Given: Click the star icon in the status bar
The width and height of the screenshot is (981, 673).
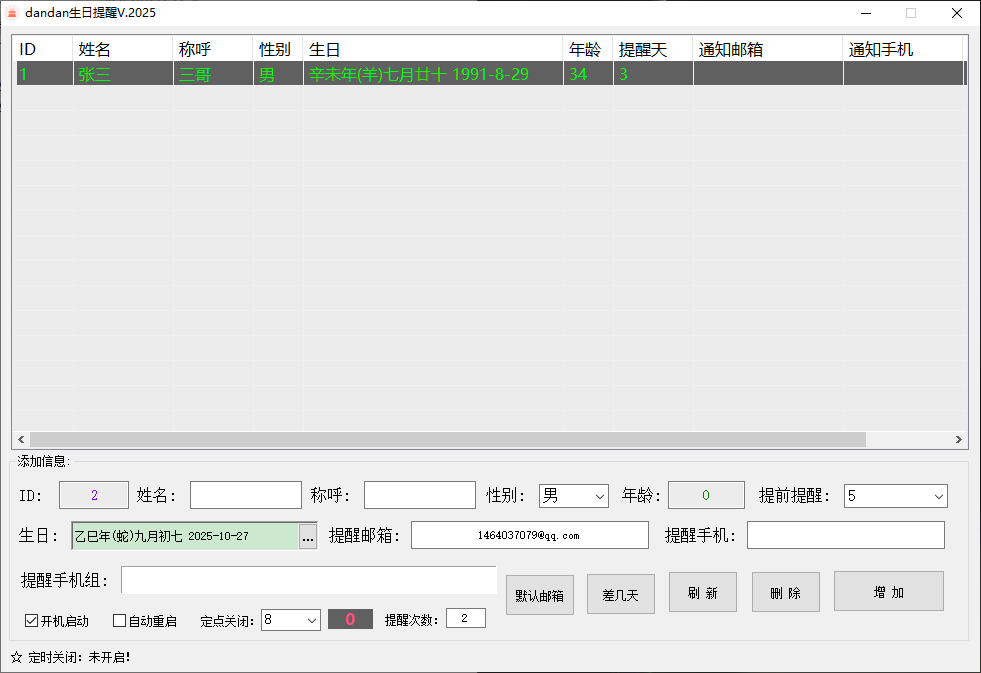Looking at the screenshot, I should click(x=16, y=657).
